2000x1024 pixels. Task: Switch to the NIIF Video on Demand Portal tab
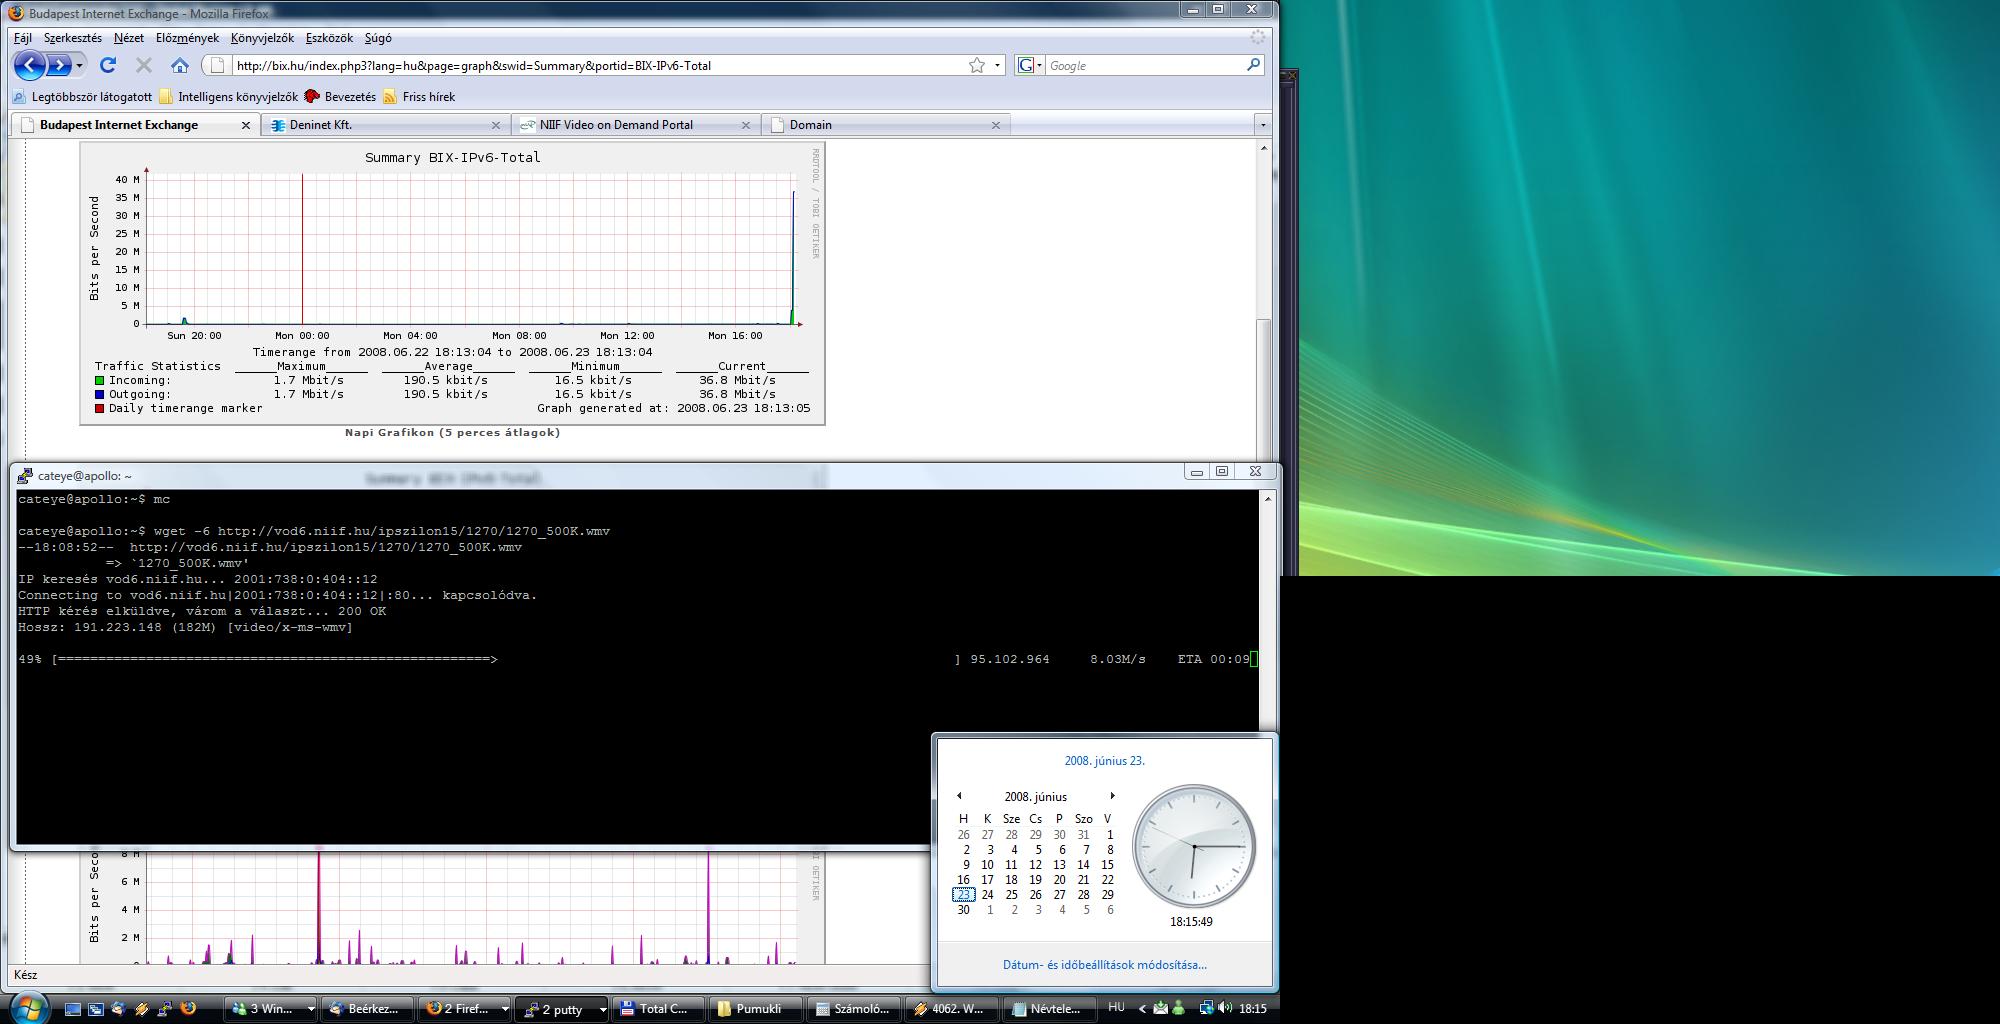[x=616, y=125]
